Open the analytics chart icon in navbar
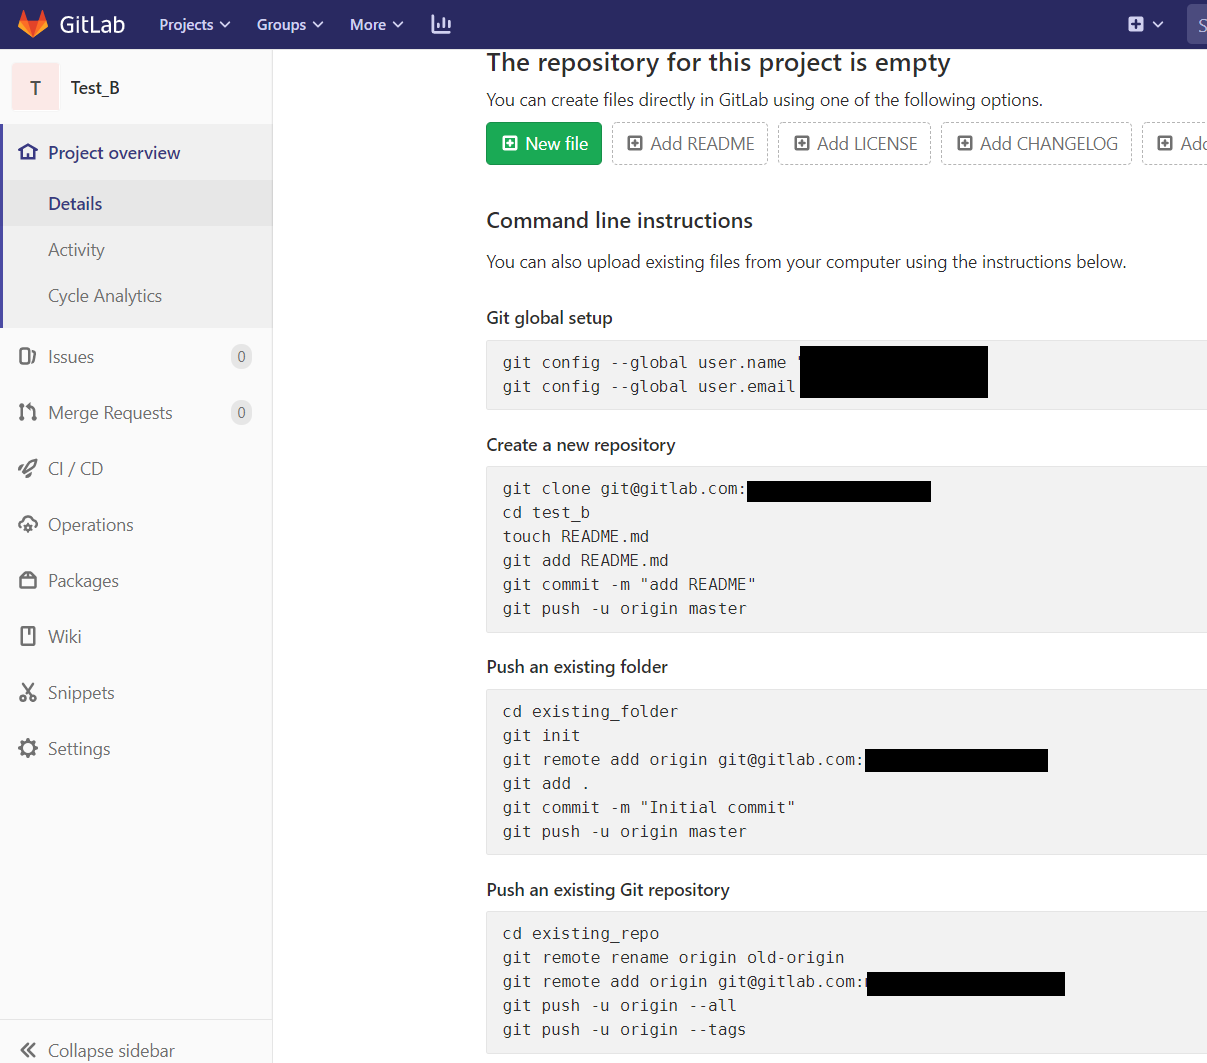This screenshot has width=1207, height=1063. (441, 24)
